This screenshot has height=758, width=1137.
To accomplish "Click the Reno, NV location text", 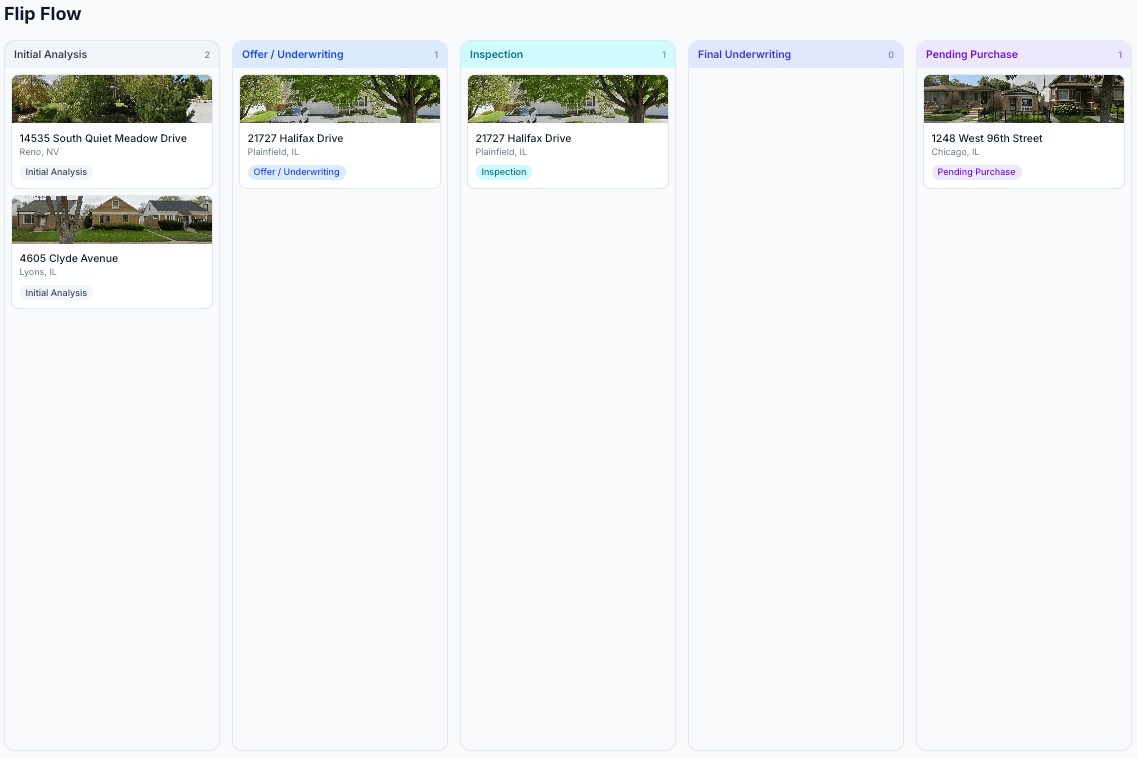I will [x=39, y=152].
